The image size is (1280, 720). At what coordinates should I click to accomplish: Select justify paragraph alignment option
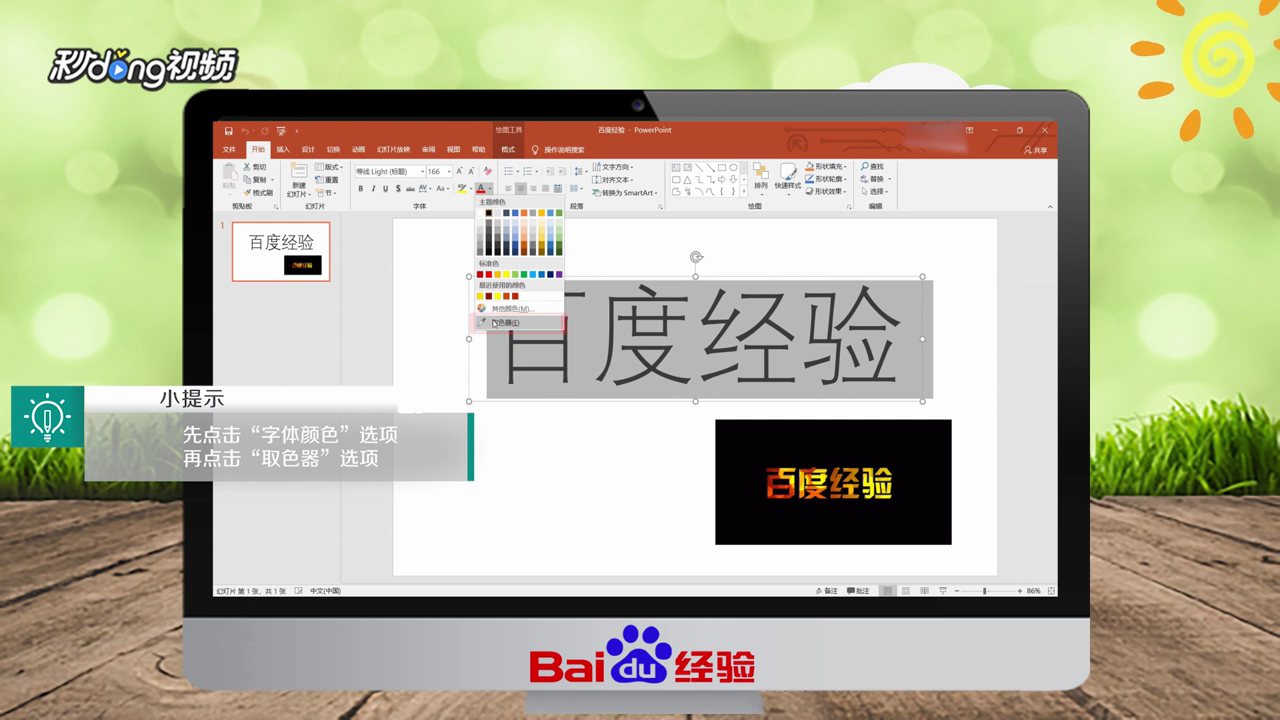[x=545, y=189]
